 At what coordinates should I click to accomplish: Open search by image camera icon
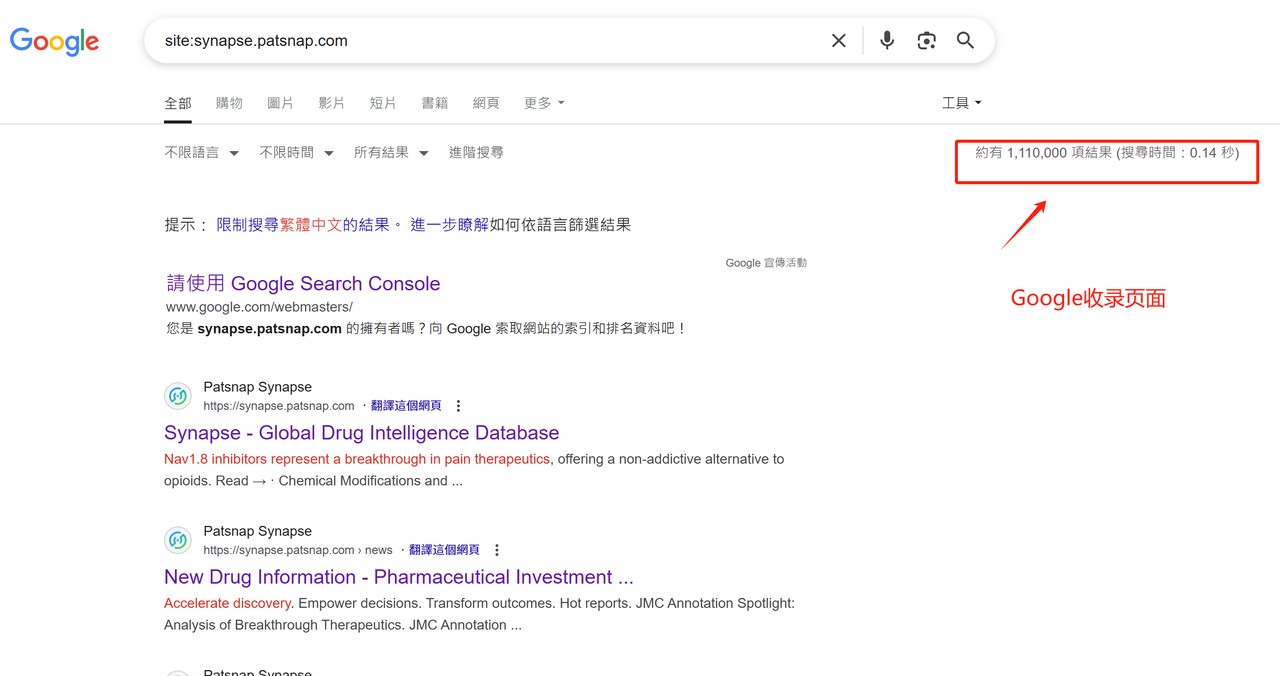click(926, 41)
